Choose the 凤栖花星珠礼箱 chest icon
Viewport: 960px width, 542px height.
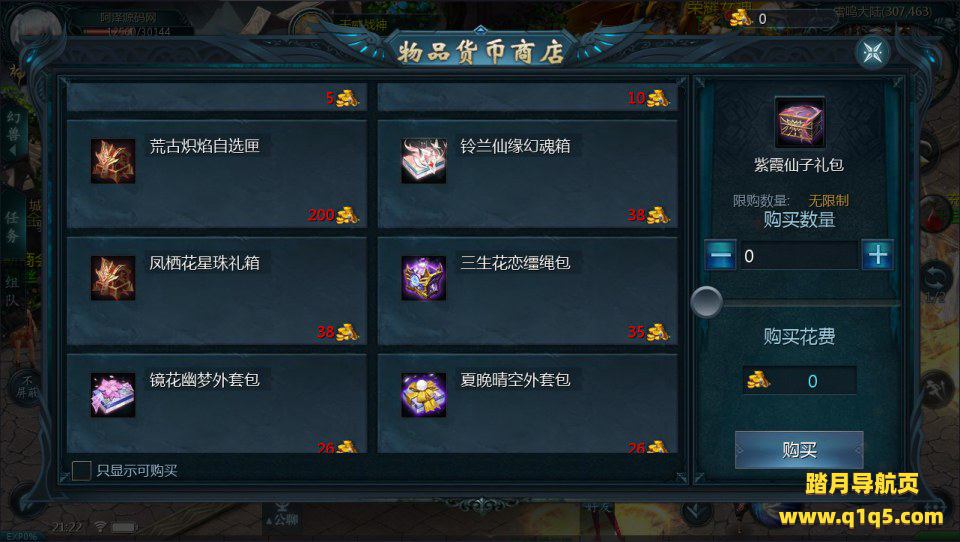(x=113, y=278)
